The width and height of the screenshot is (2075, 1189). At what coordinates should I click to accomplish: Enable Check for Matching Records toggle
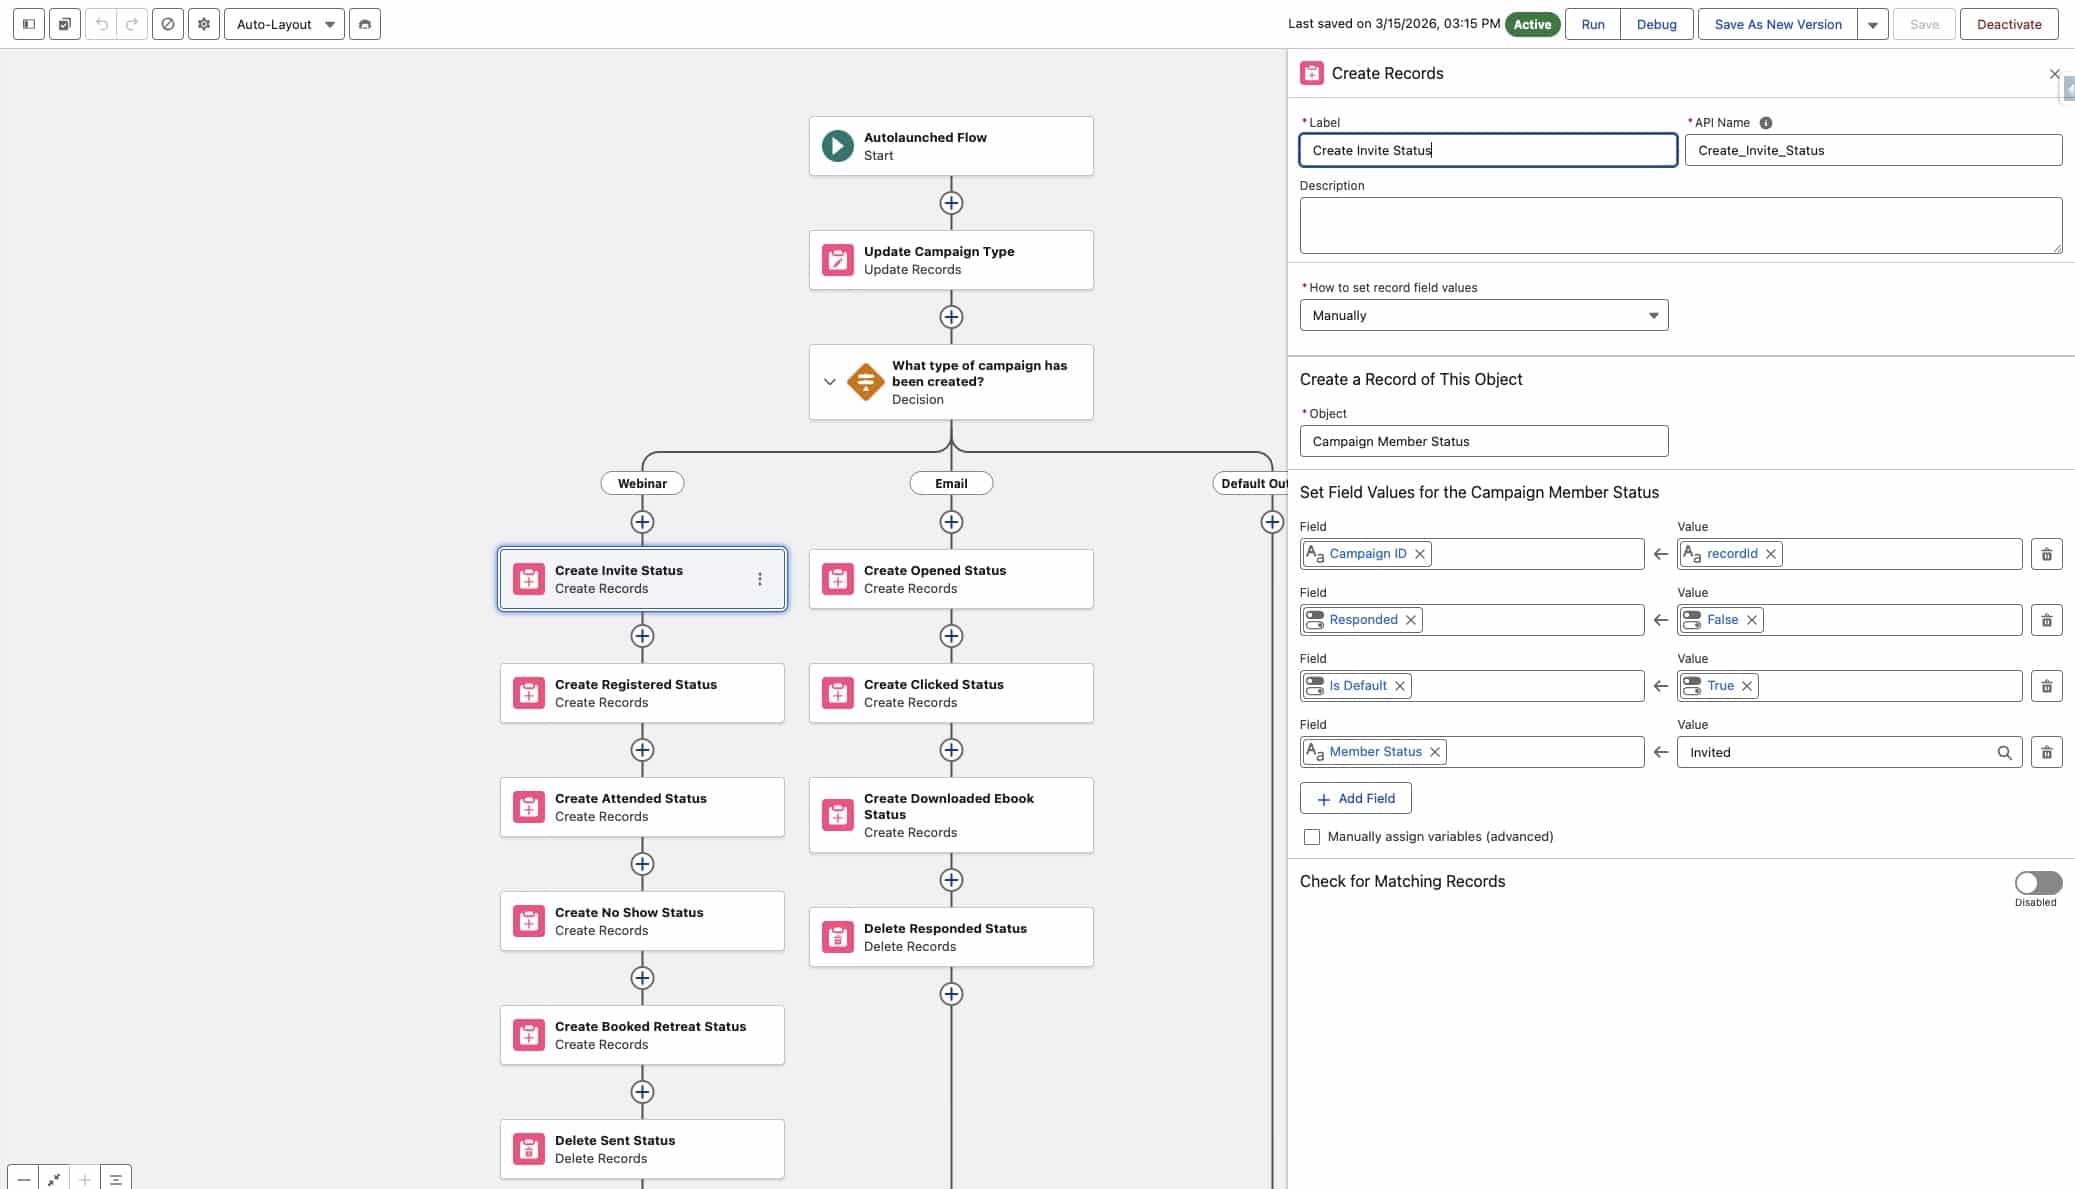pos(2037,883)
